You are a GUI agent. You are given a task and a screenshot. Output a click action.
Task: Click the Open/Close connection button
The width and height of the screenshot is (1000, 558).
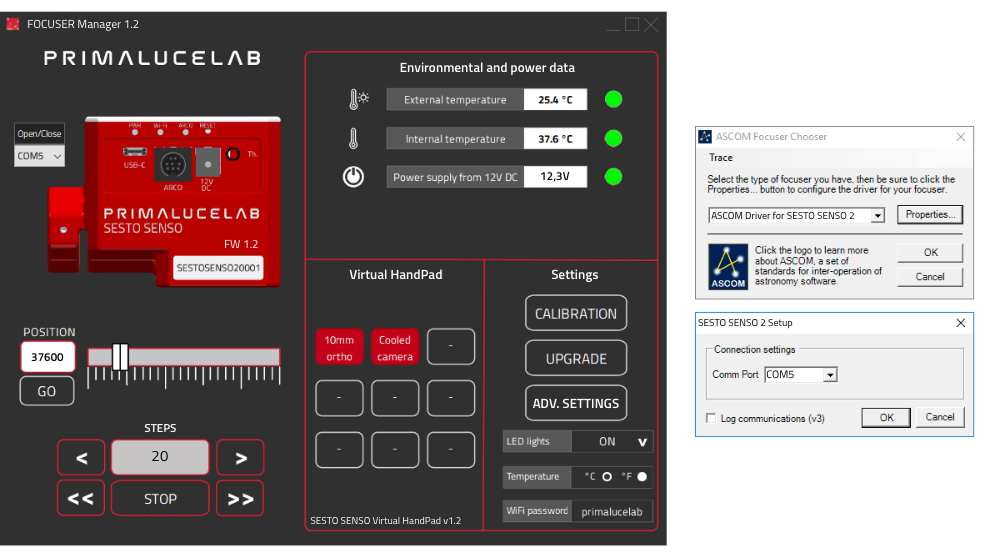[x=39, y=133]
